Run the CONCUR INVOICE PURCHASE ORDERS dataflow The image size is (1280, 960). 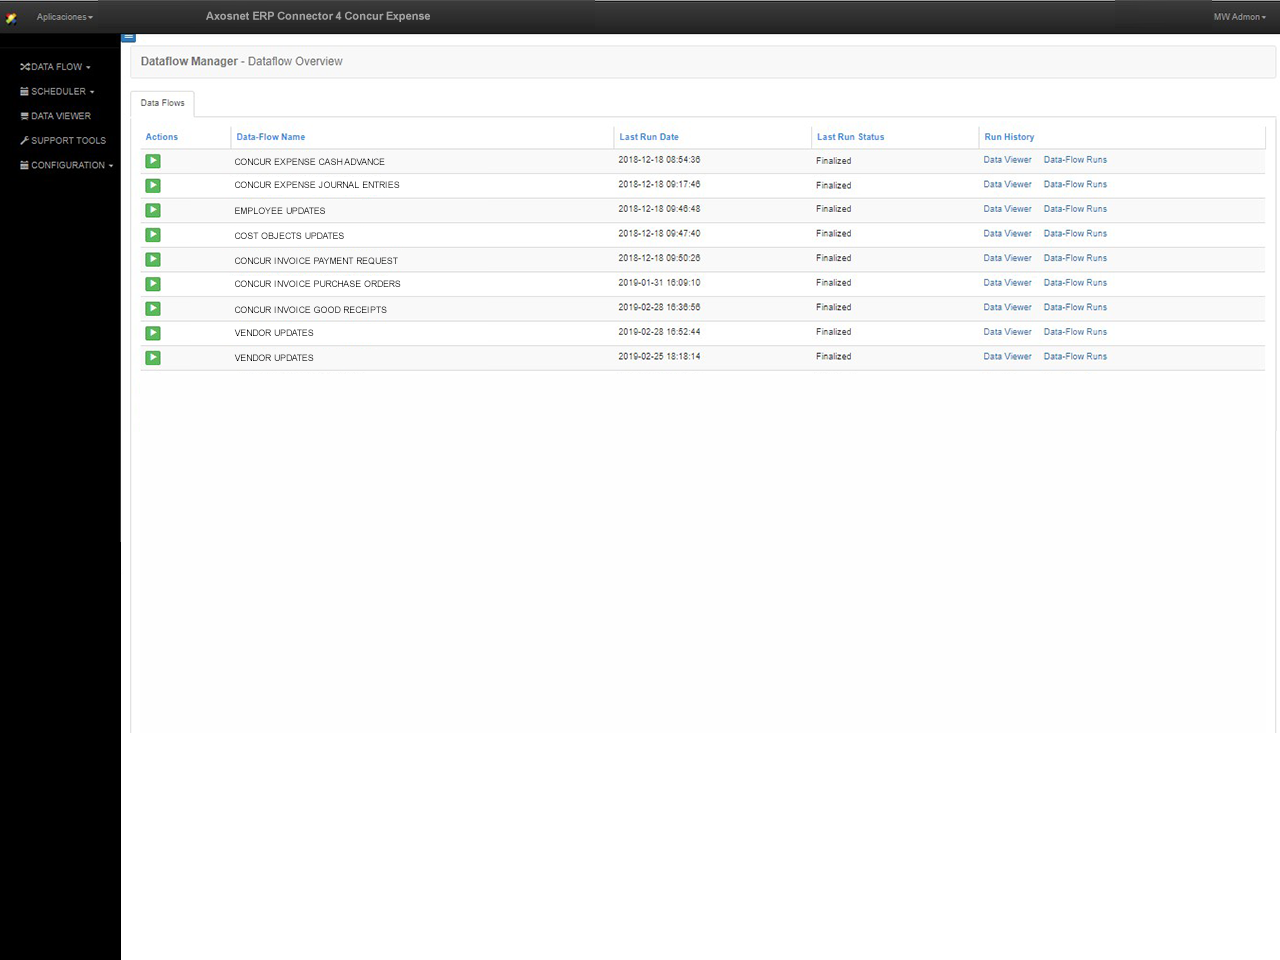152,283
